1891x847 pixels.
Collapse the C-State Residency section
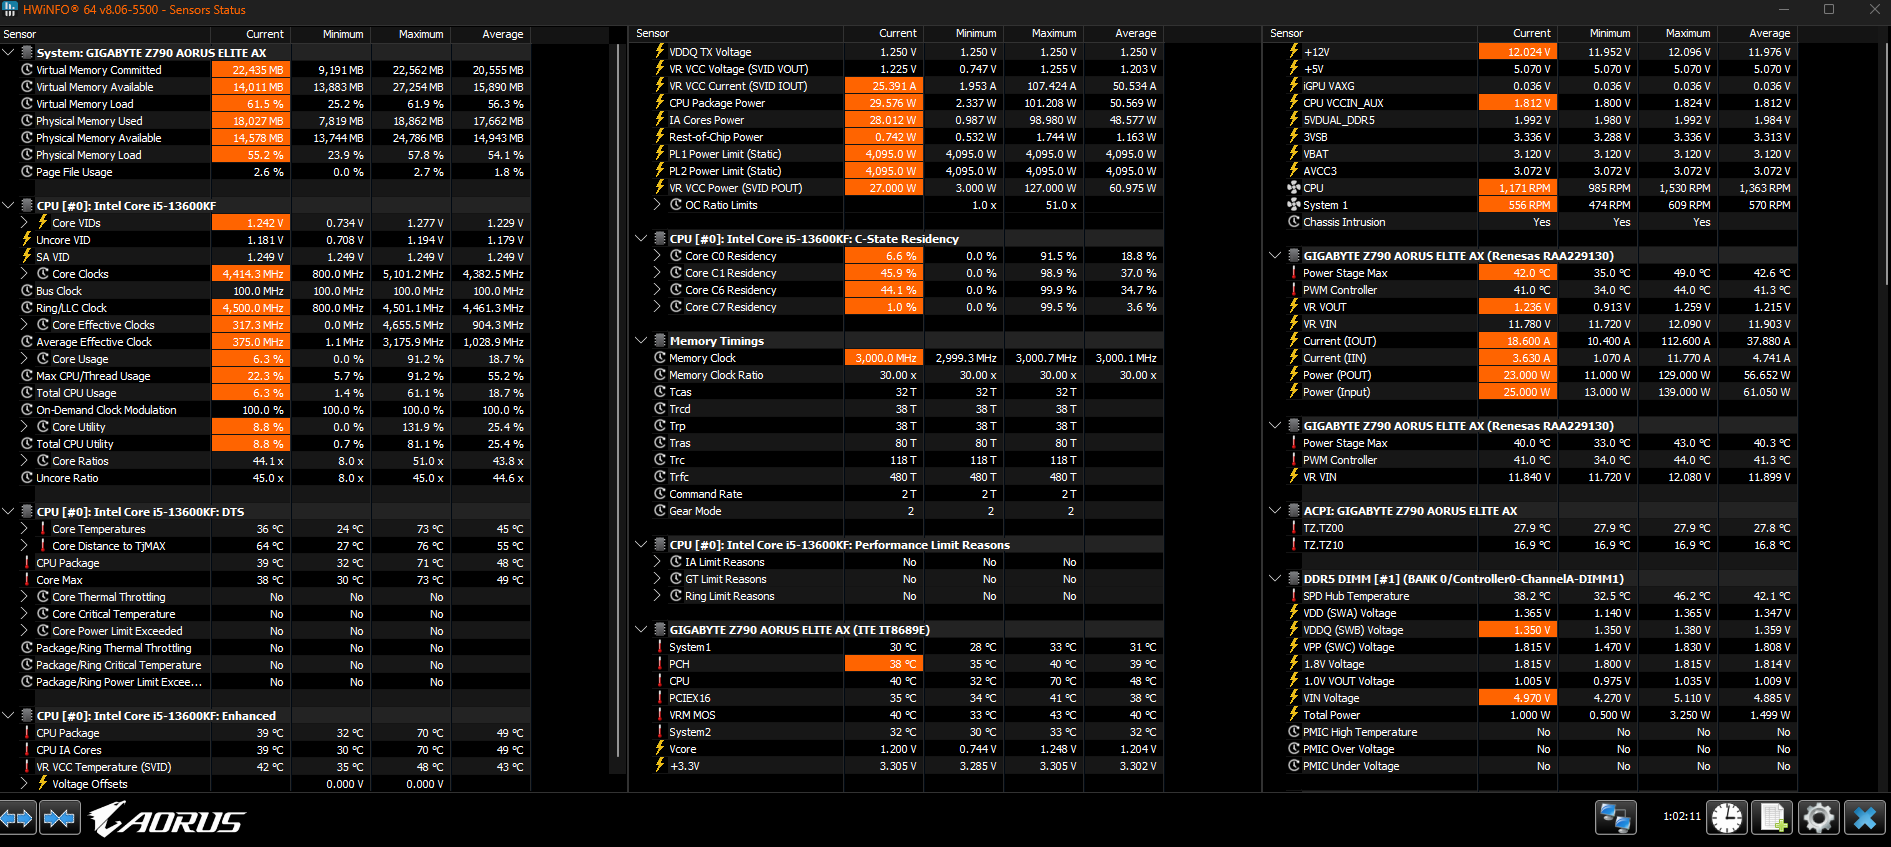(641, 239)
